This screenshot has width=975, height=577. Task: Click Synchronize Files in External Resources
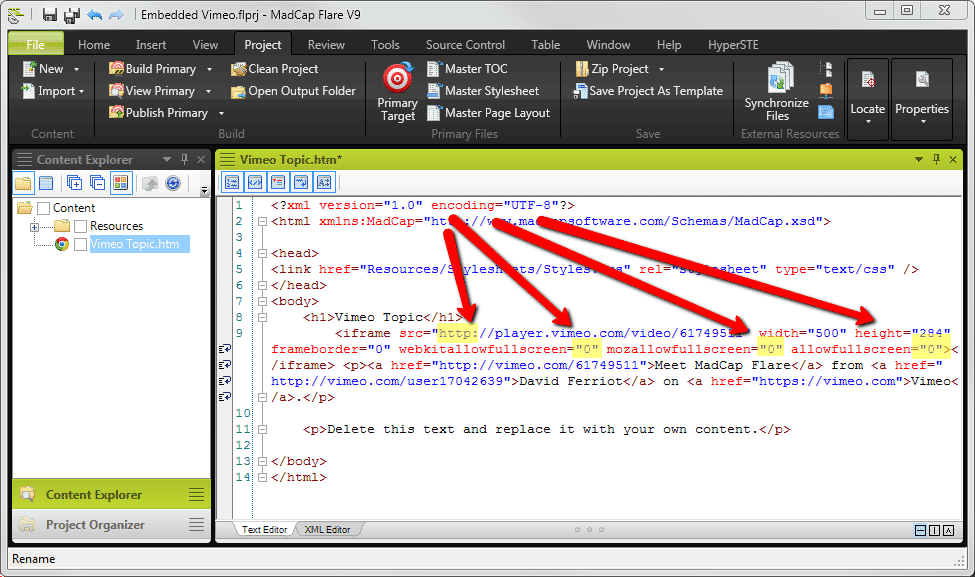click(777, 92)
